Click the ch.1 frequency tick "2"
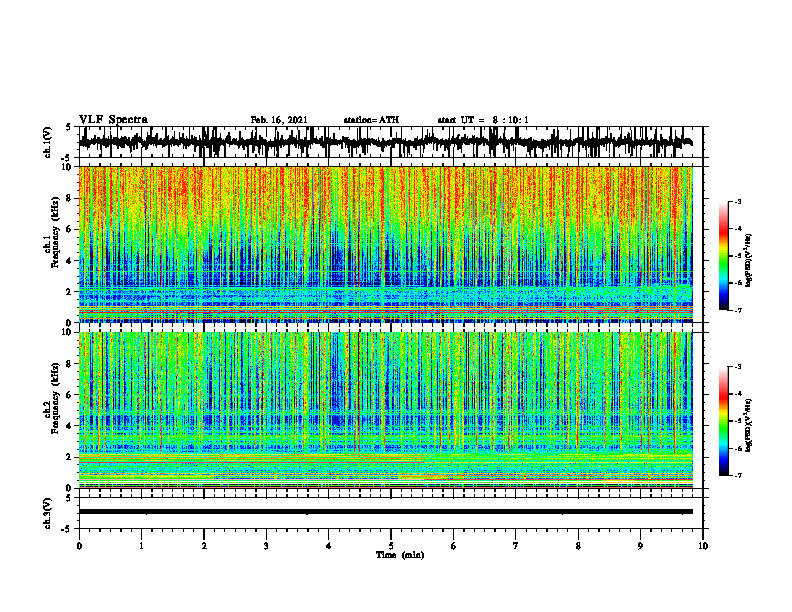792x612 pixels. click(69, 292)
